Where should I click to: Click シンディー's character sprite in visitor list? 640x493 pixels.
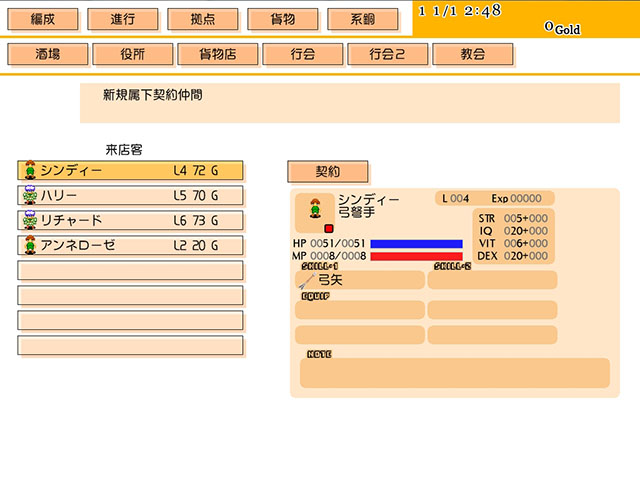[x=30, y=170]
